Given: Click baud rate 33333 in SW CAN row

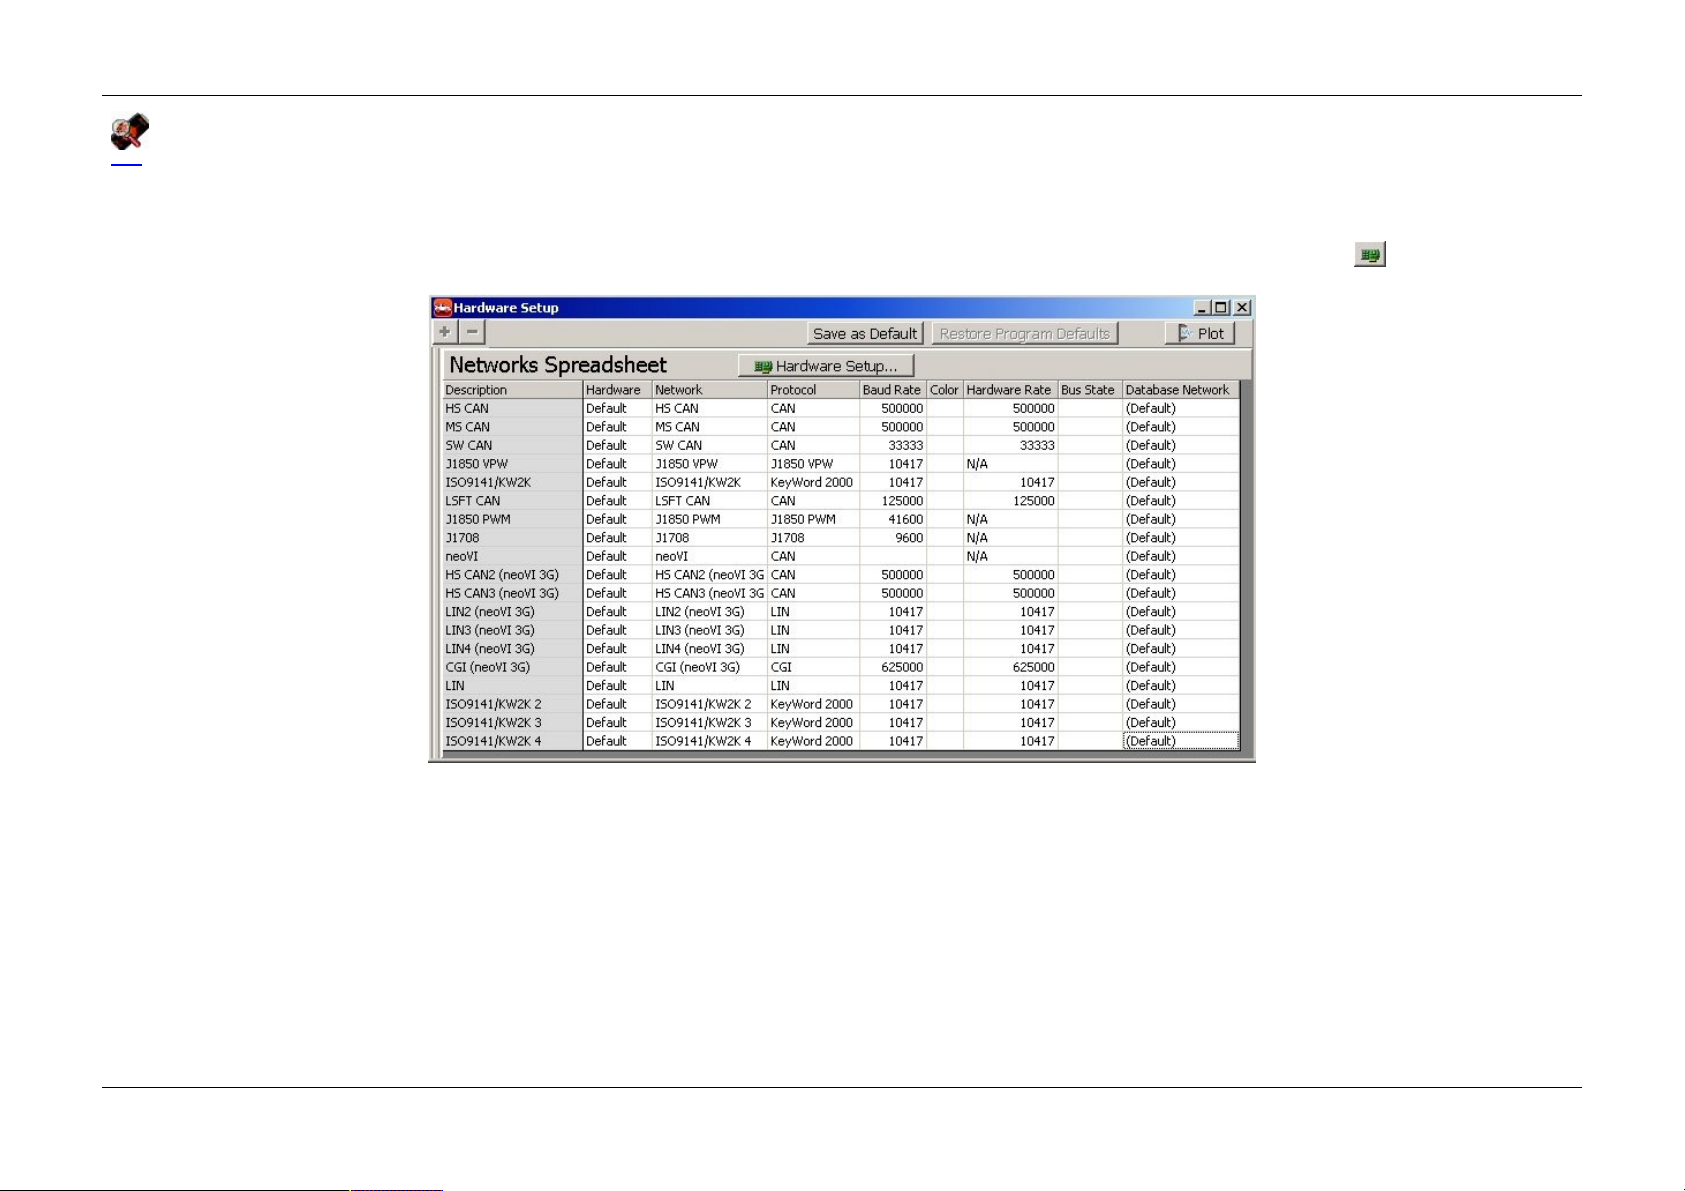Looking at the screenshot, I should point(893,445).
